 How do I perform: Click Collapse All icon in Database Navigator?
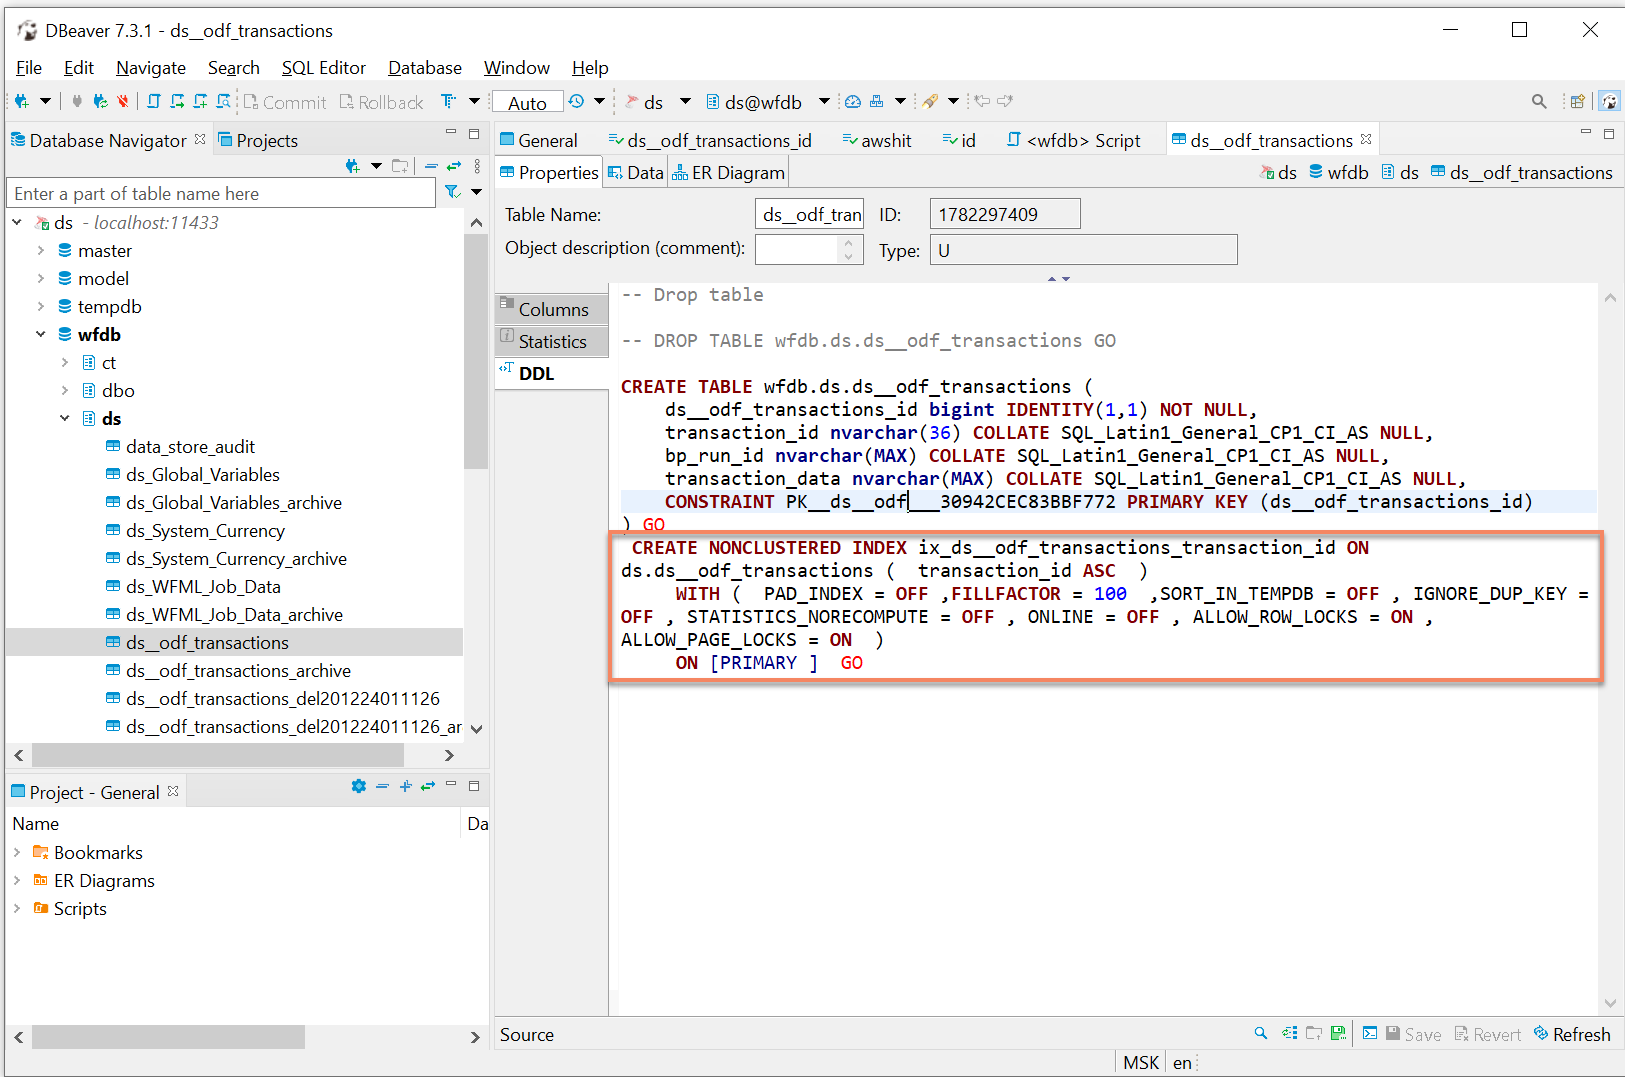431,166
